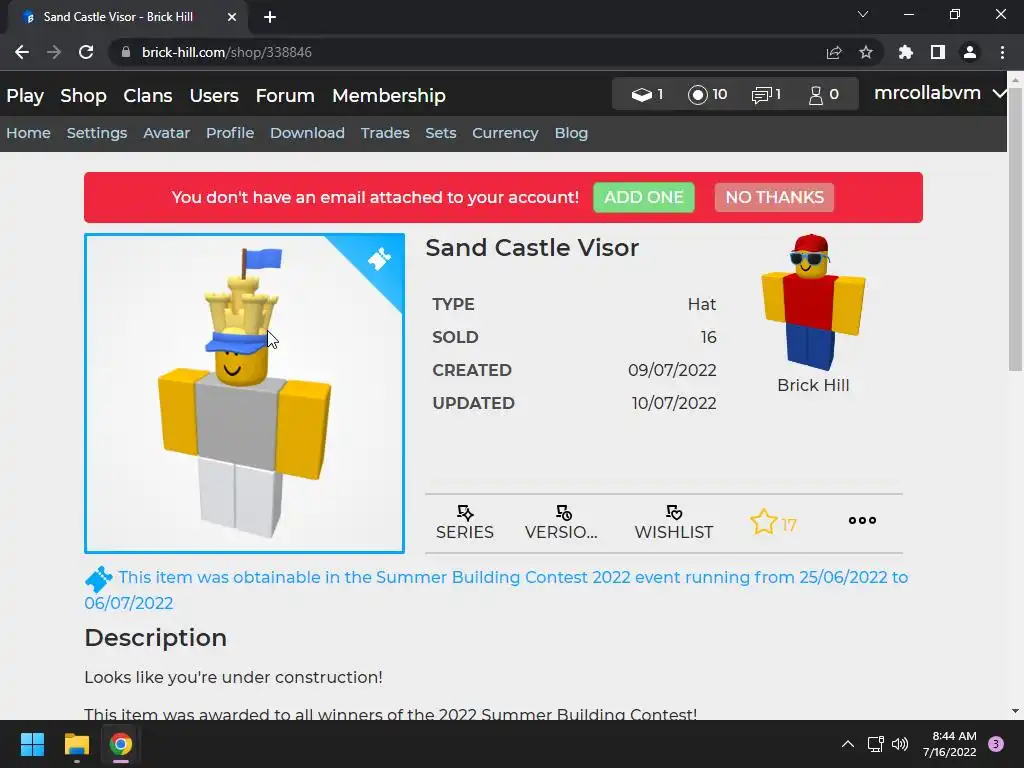Favorite the item with the star icon

click(763, 522)
